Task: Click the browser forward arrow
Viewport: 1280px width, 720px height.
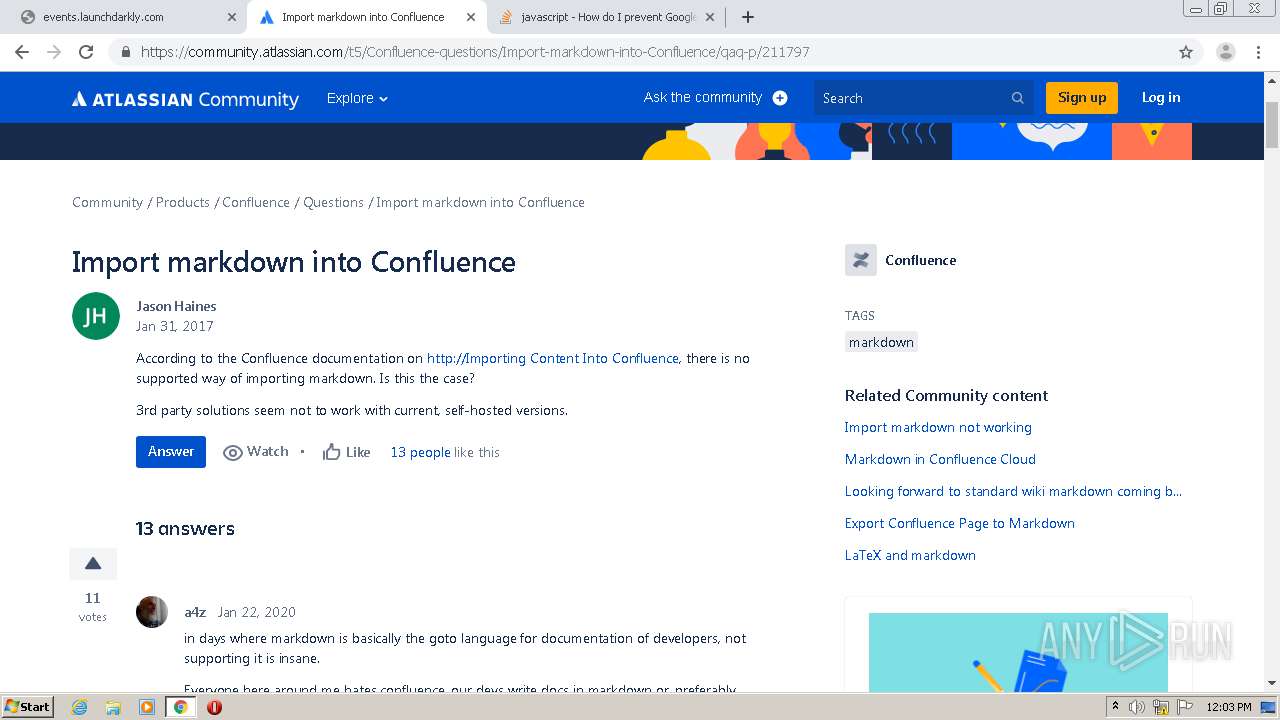Action: point(54,52)
